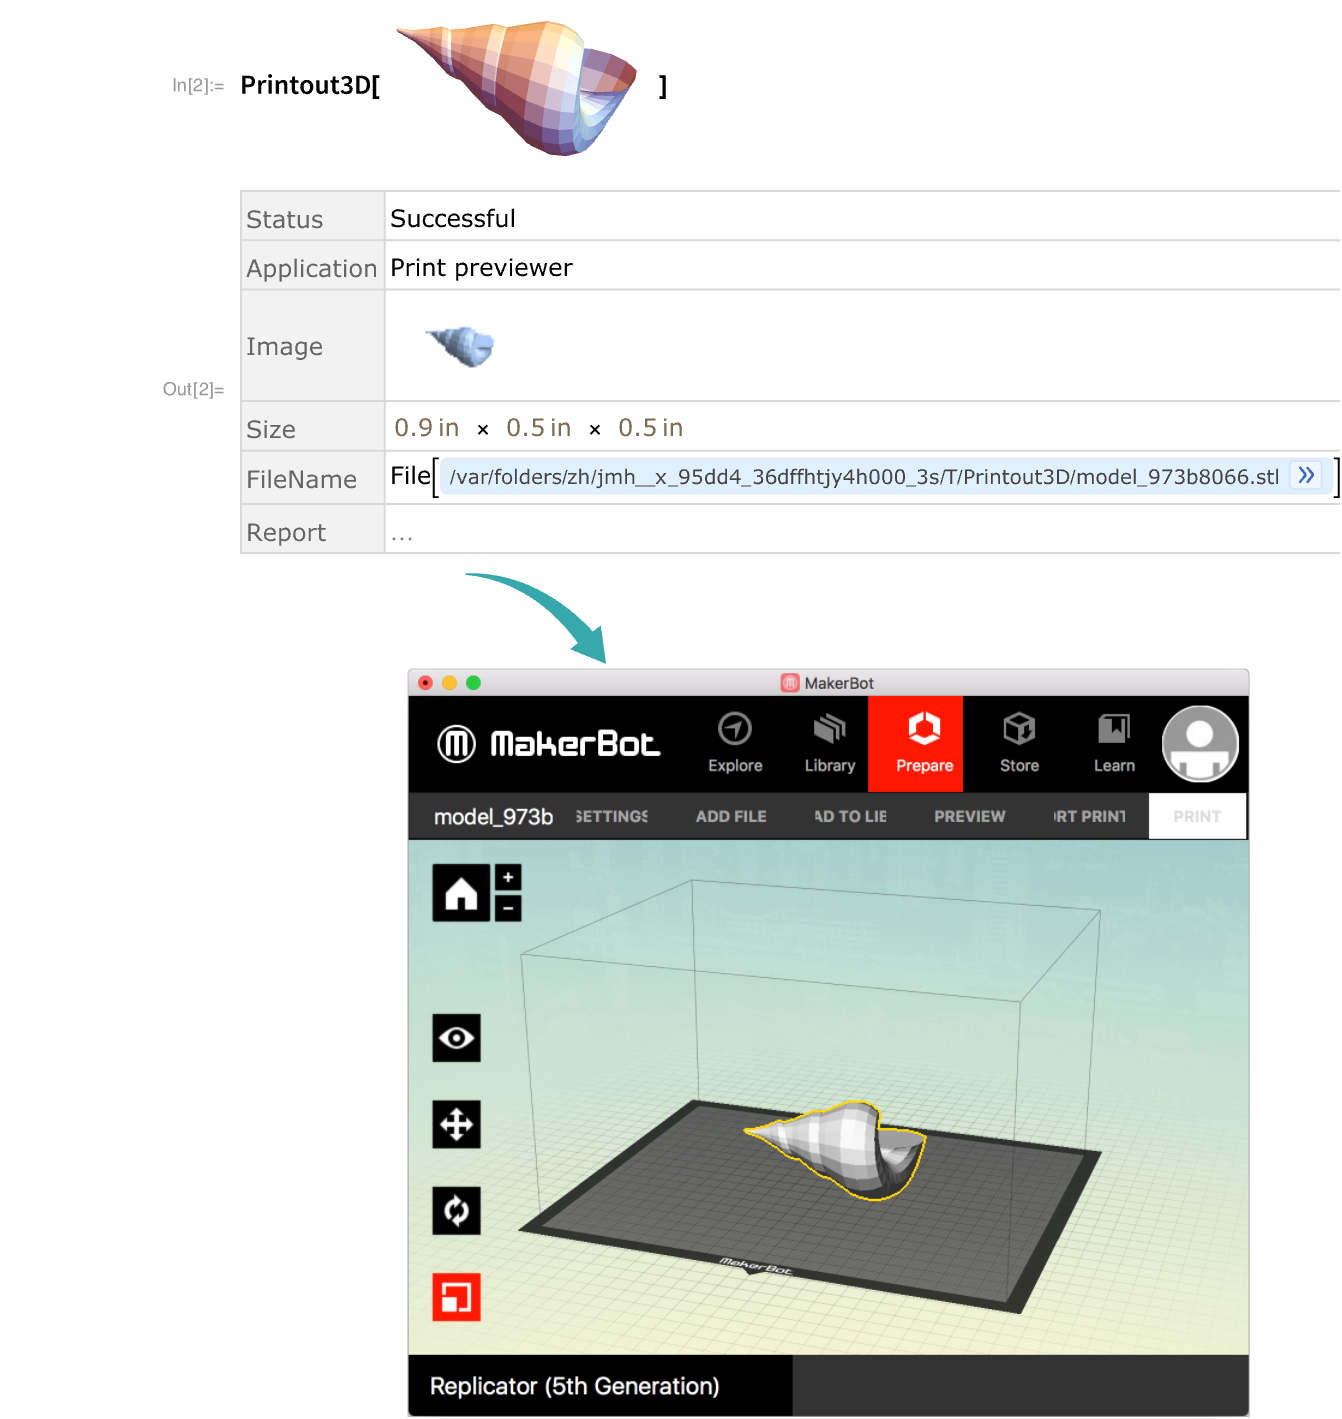The image size is (1342, 1419).
Task: Click the MakerBot title bar icon
Action: coord(790,683)
